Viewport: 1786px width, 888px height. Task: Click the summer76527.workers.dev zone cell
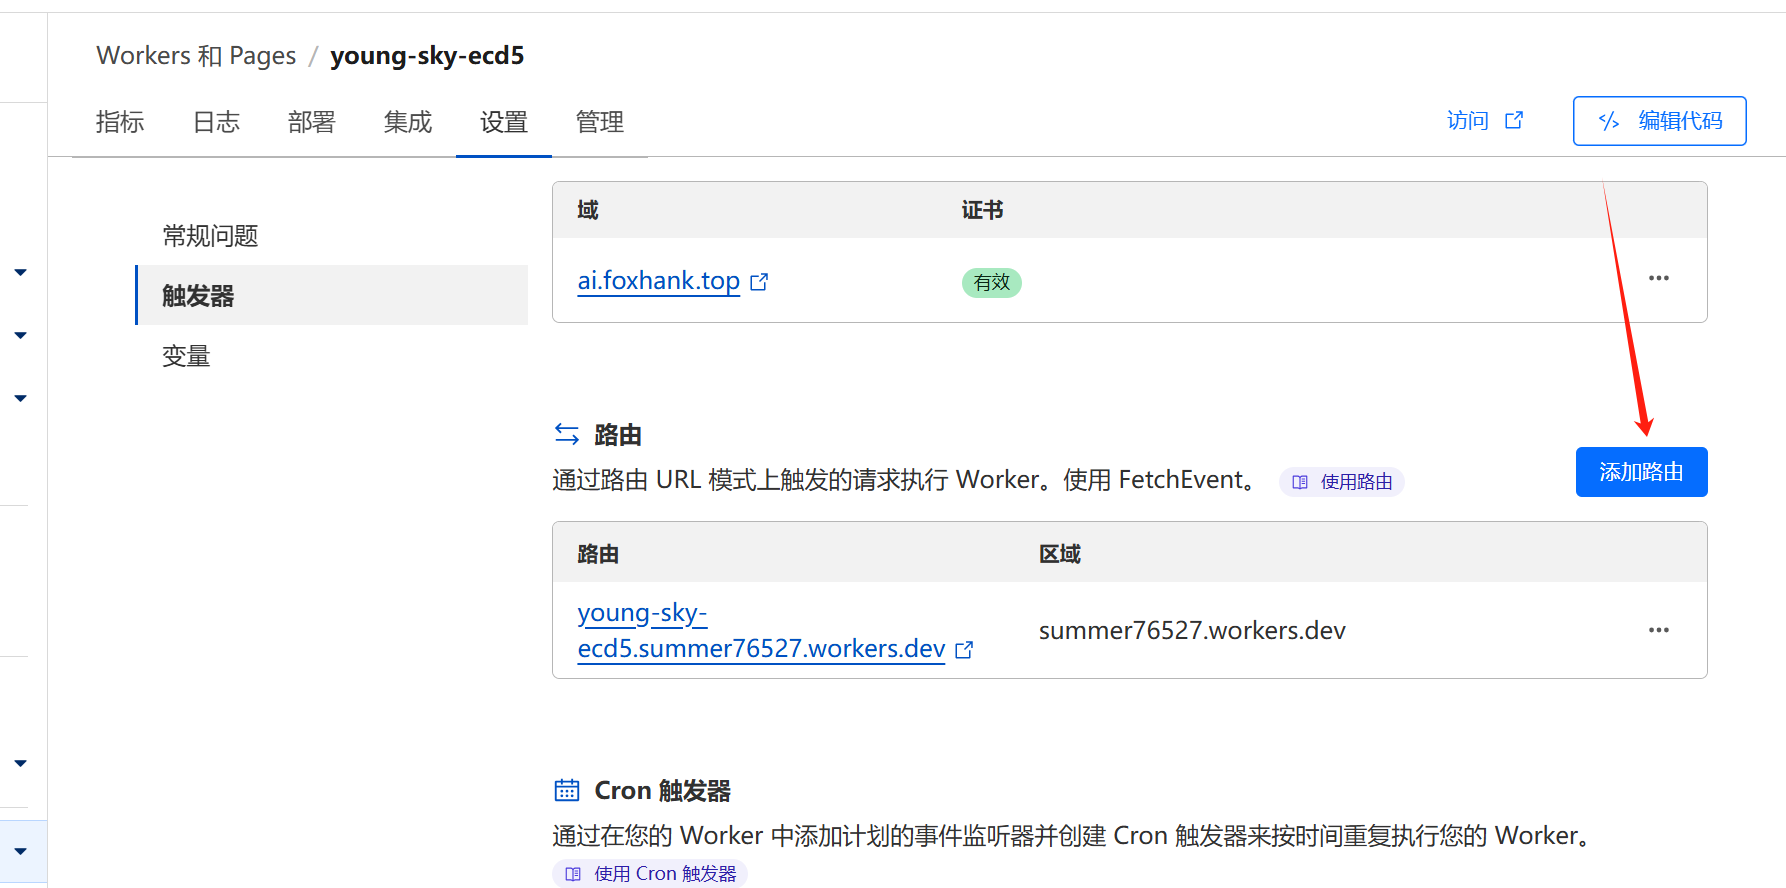(1192, 631)
